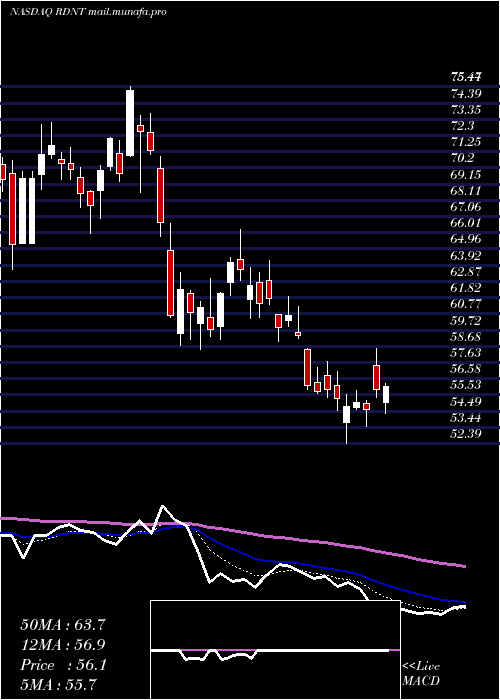Click the 75.47 price label

pos(467,77)
